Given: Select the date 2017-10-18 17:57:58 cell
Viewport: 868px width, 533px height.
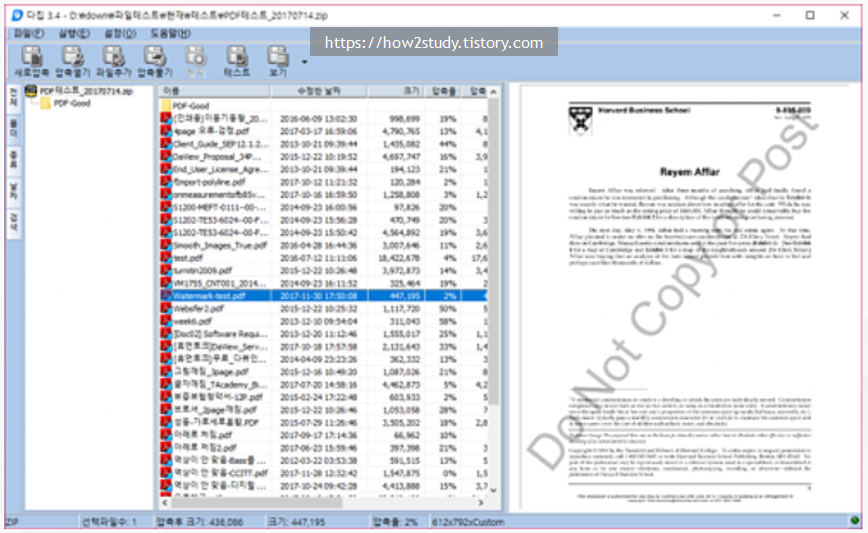Looking at the screenshot, I should pos(318,346).
